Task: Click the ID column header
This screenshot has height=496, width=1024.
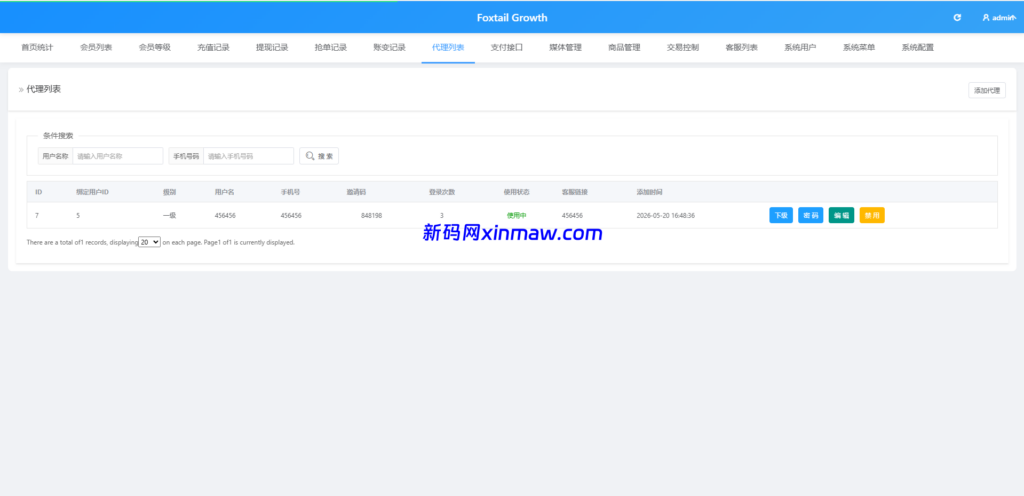Action: click(39, 192)
